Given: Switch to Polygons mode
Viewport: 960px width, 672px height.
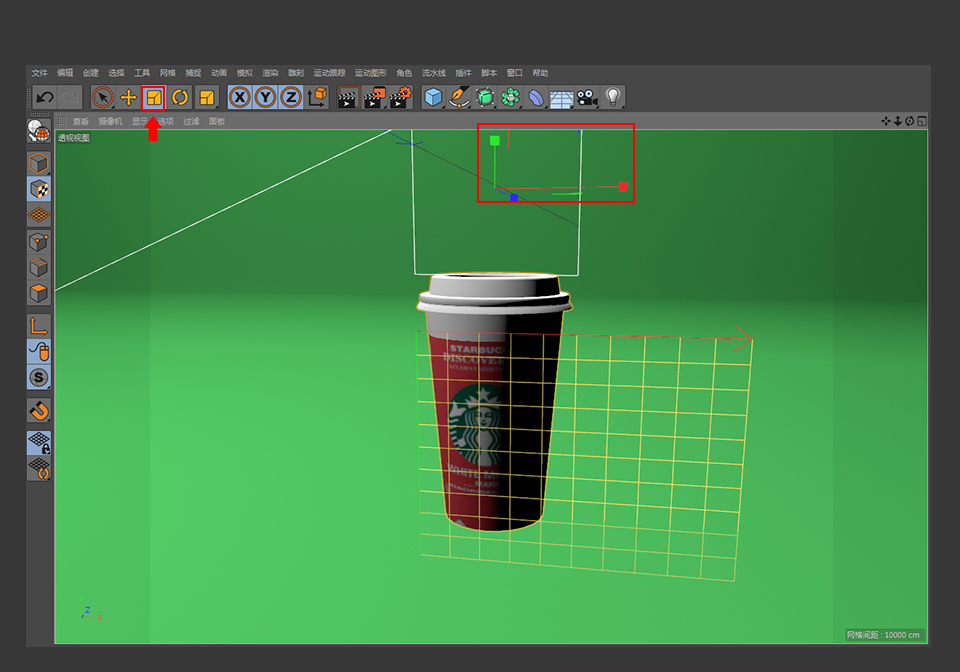Looking at the screenshot, I should pos(39,293).
